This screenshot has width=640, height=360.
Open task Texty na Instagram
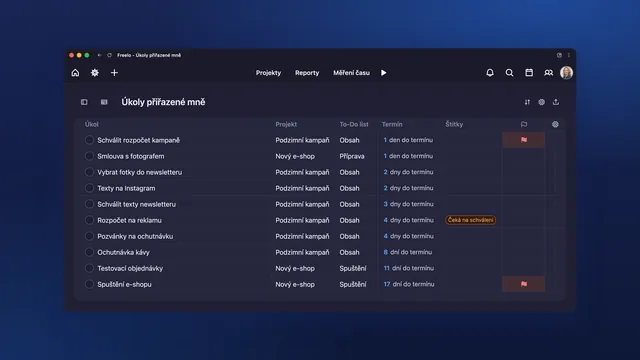pyautogui.click(x=126, y=188)
